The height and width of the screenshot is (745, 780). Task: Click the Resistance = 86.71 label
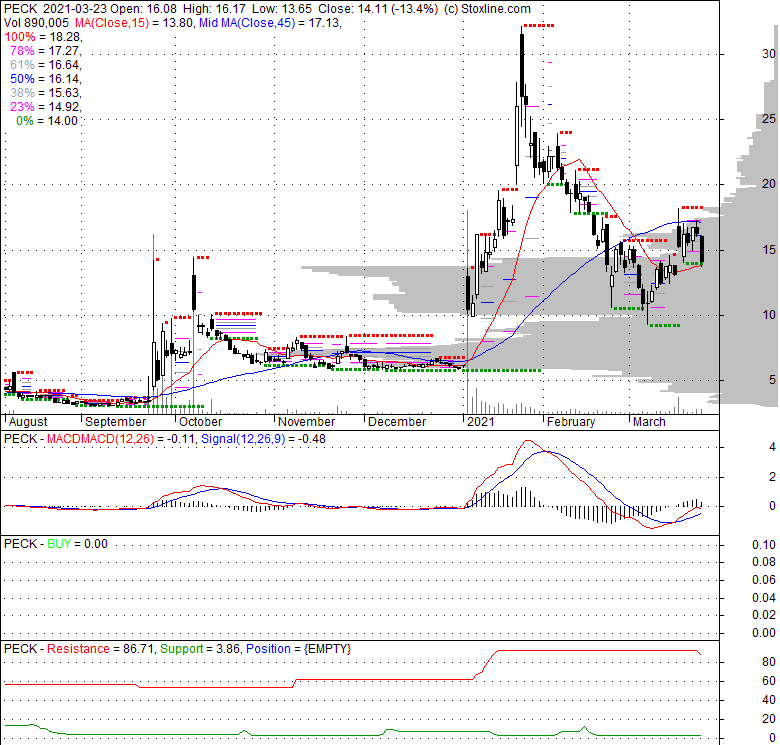[101, 649]
